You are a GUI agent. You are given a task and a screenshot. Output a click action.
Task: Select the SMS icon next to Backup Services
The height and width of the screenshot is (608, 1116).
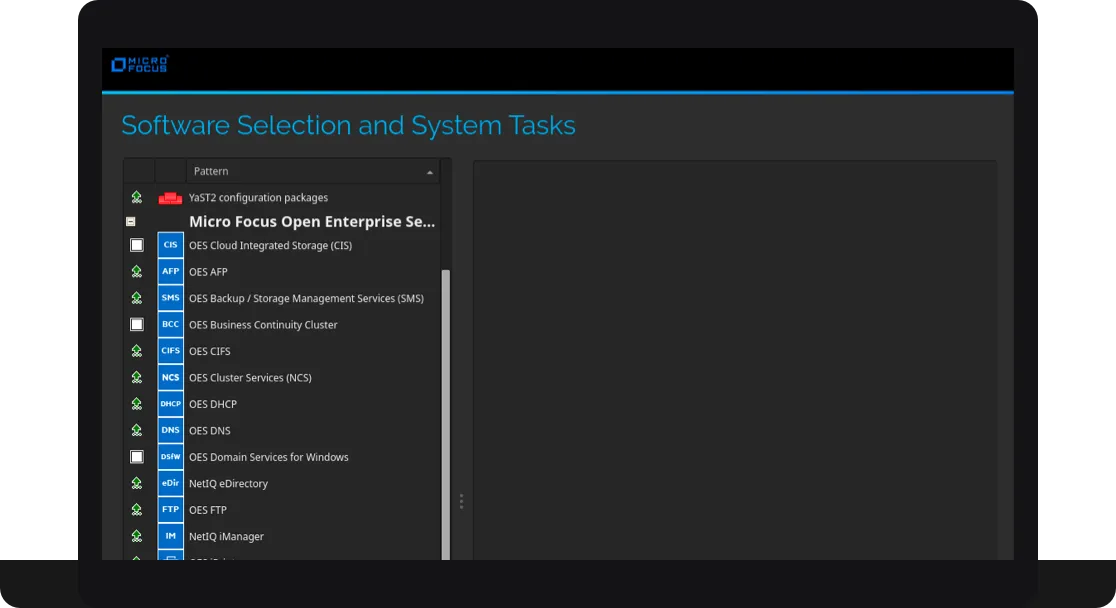(170, 297)
